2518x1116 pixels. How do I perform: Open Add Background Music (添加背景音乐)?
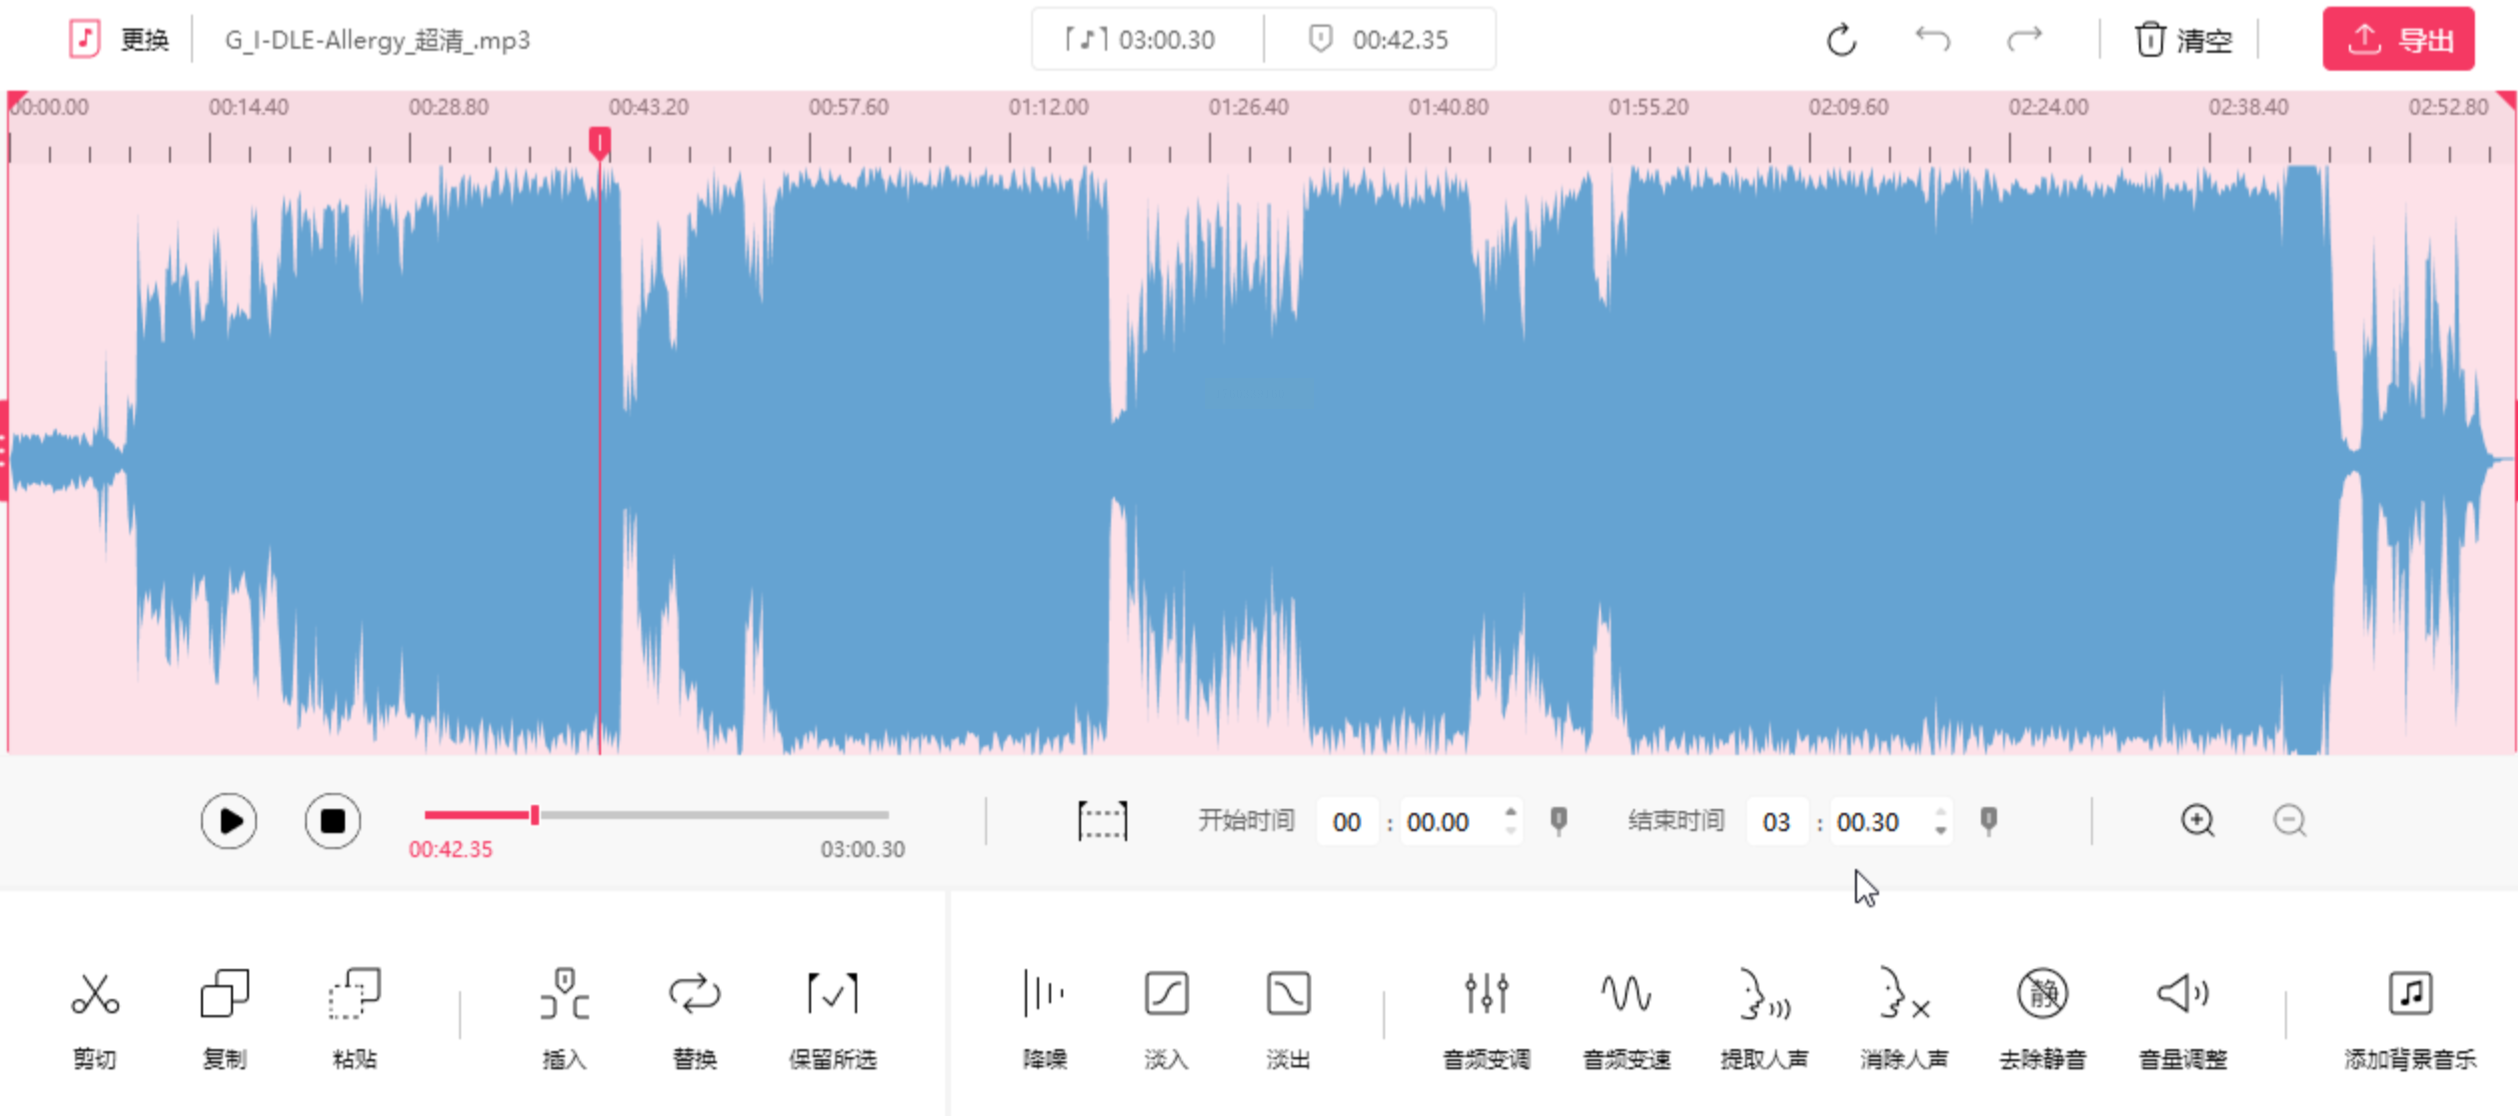2410,995
